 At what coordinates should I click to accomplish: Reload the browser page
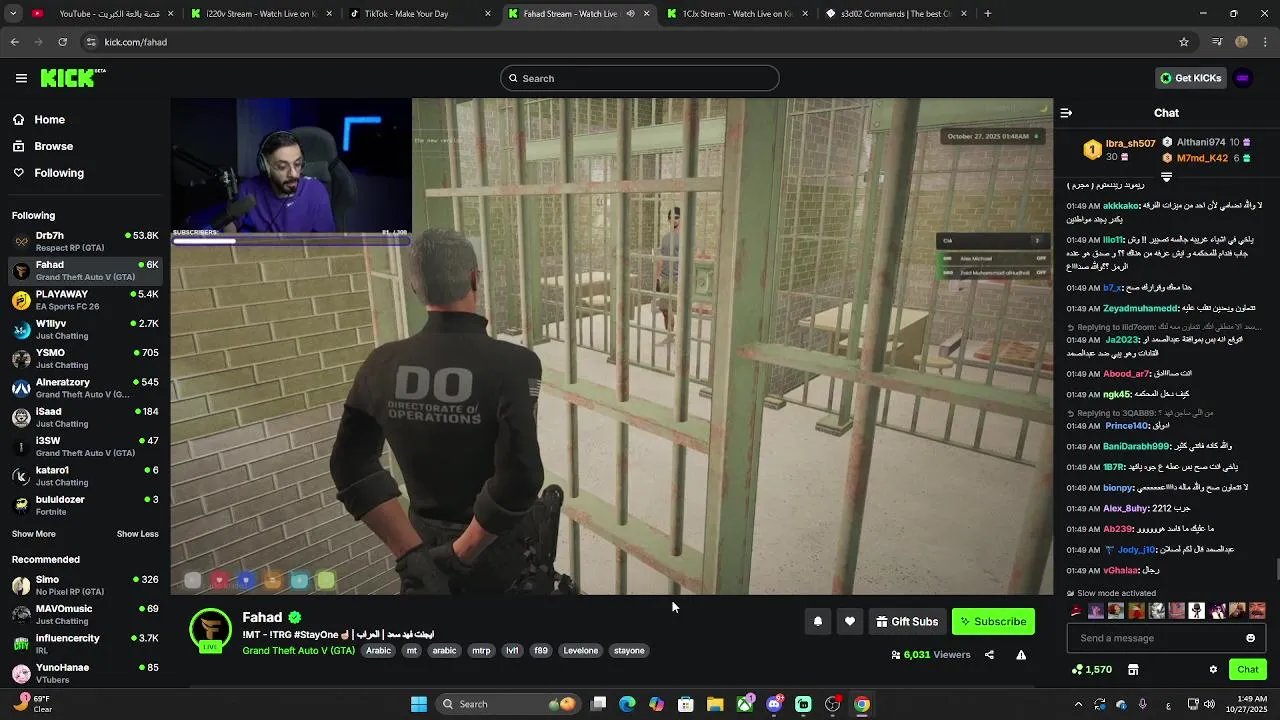pos(62,42)
